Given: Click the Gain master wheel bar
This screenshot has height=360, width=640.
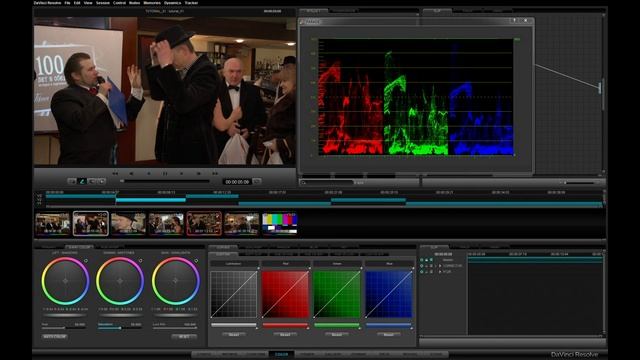Looking at the screenshot, I should (x=176, y=315).
